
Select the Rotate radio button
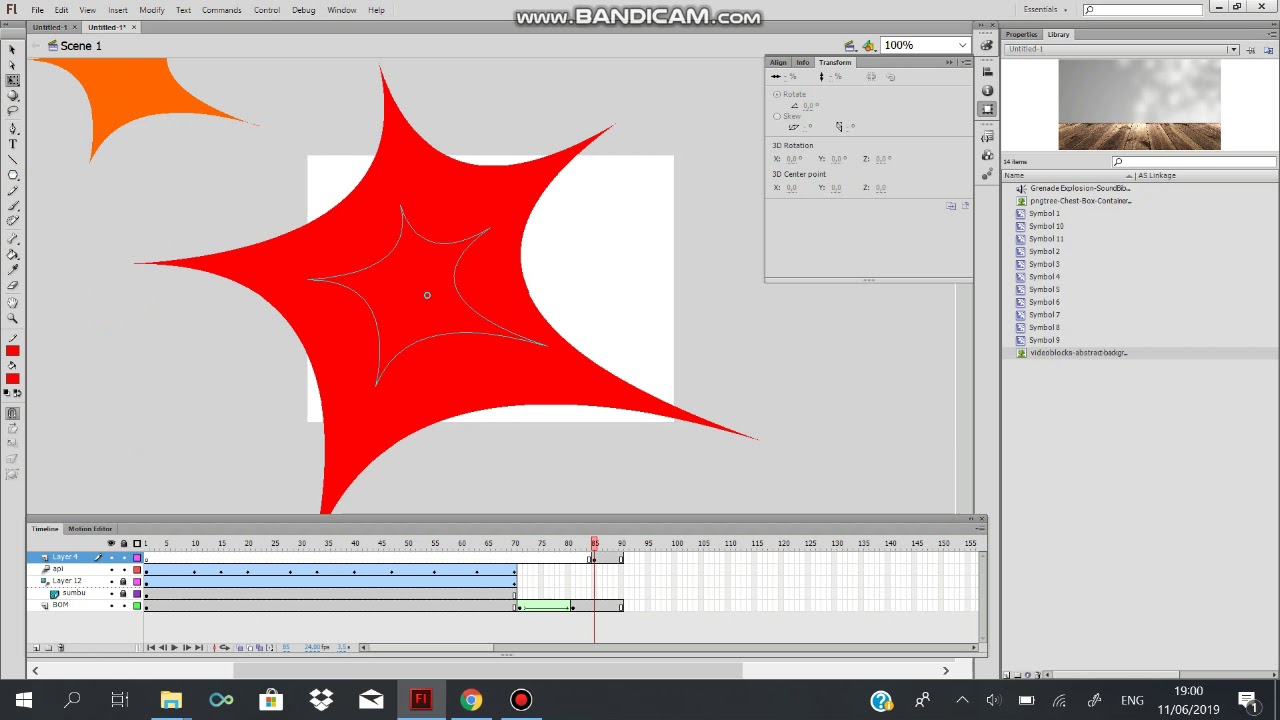777,94
